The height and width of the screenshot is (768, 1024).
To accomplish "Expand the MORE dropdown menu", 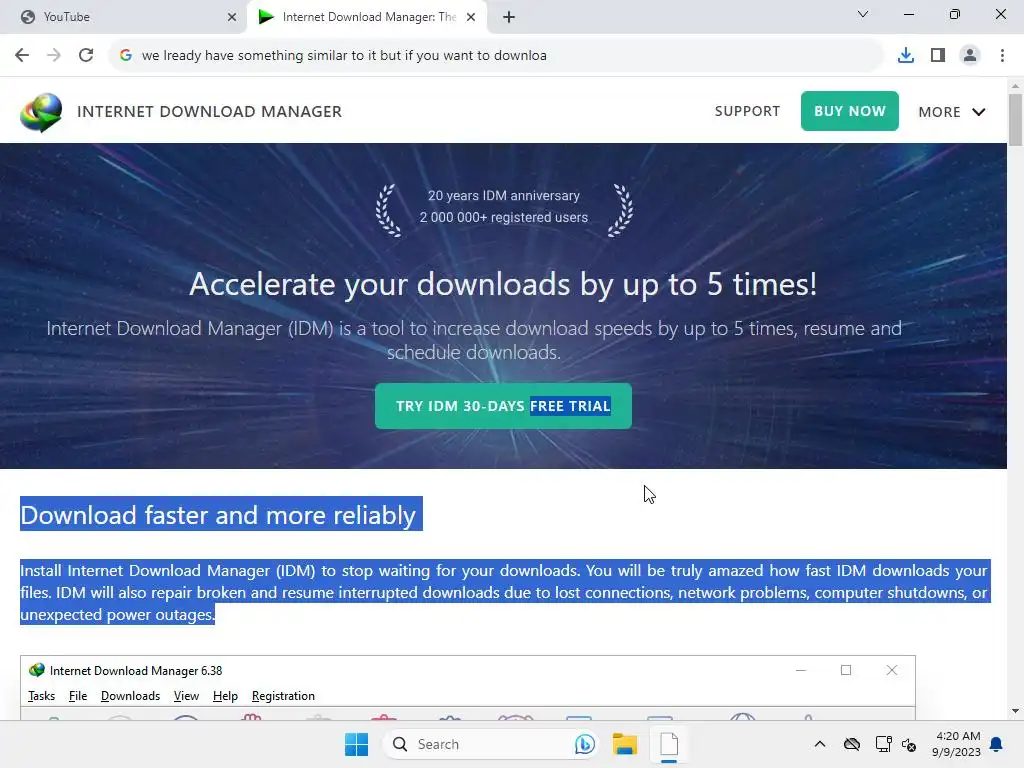I will [x=952, y=112].
